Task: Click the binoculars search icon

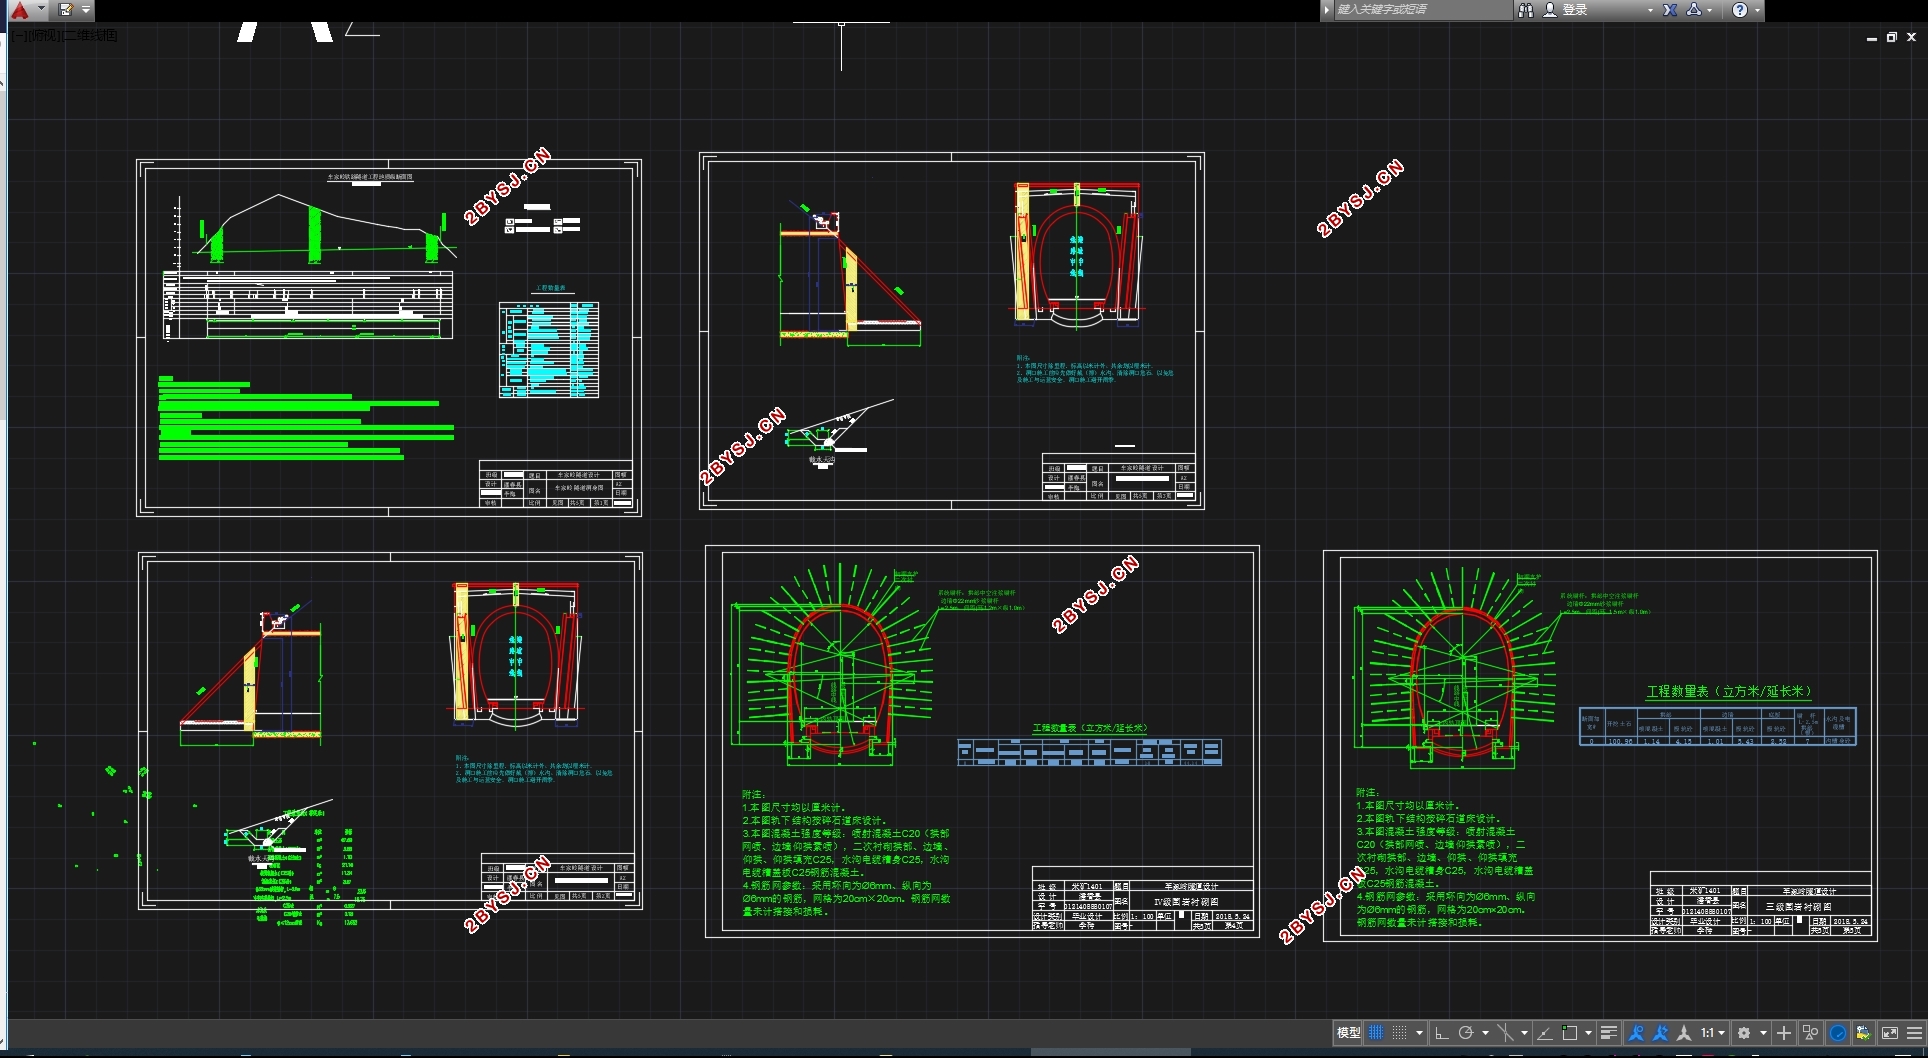Action: (1525, 10)
